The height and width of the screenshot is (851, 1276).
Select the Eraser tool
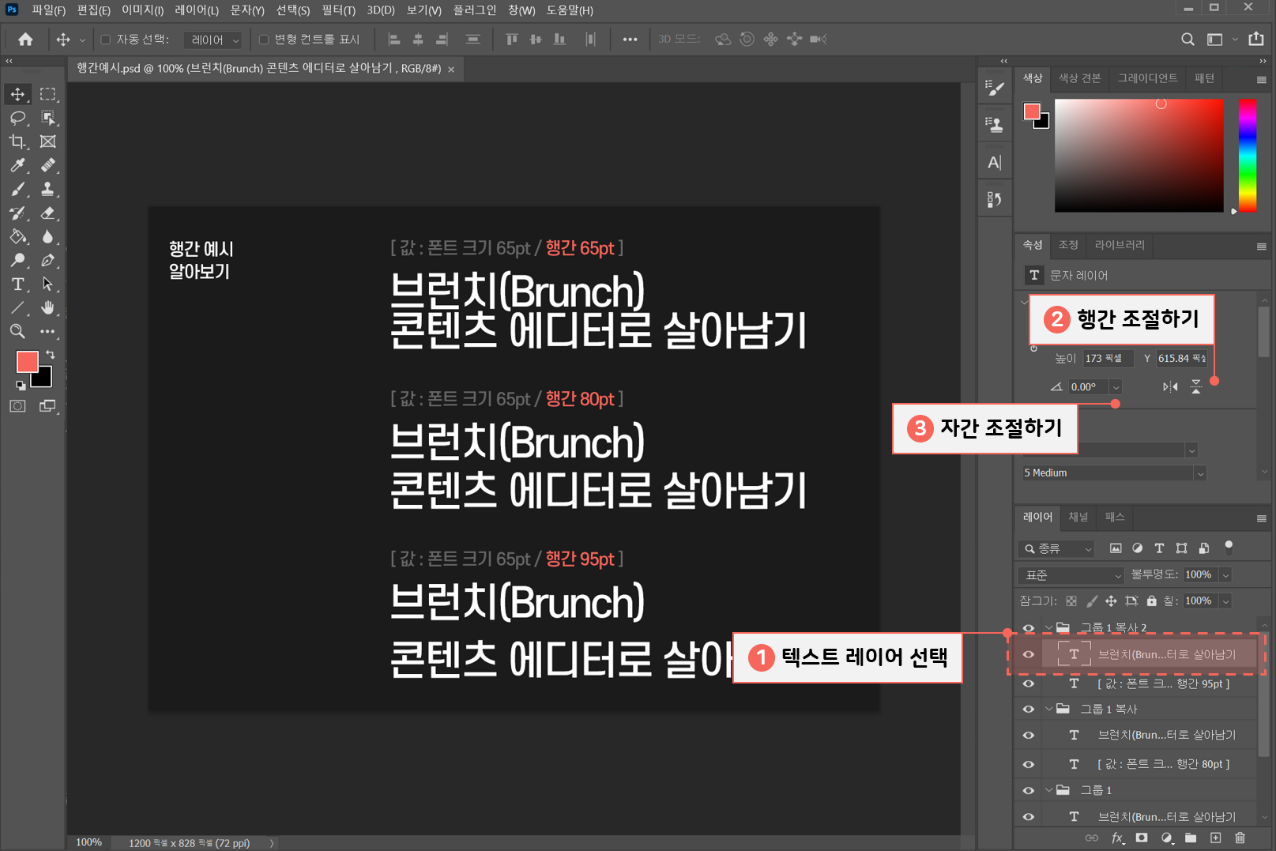[48, 213]
